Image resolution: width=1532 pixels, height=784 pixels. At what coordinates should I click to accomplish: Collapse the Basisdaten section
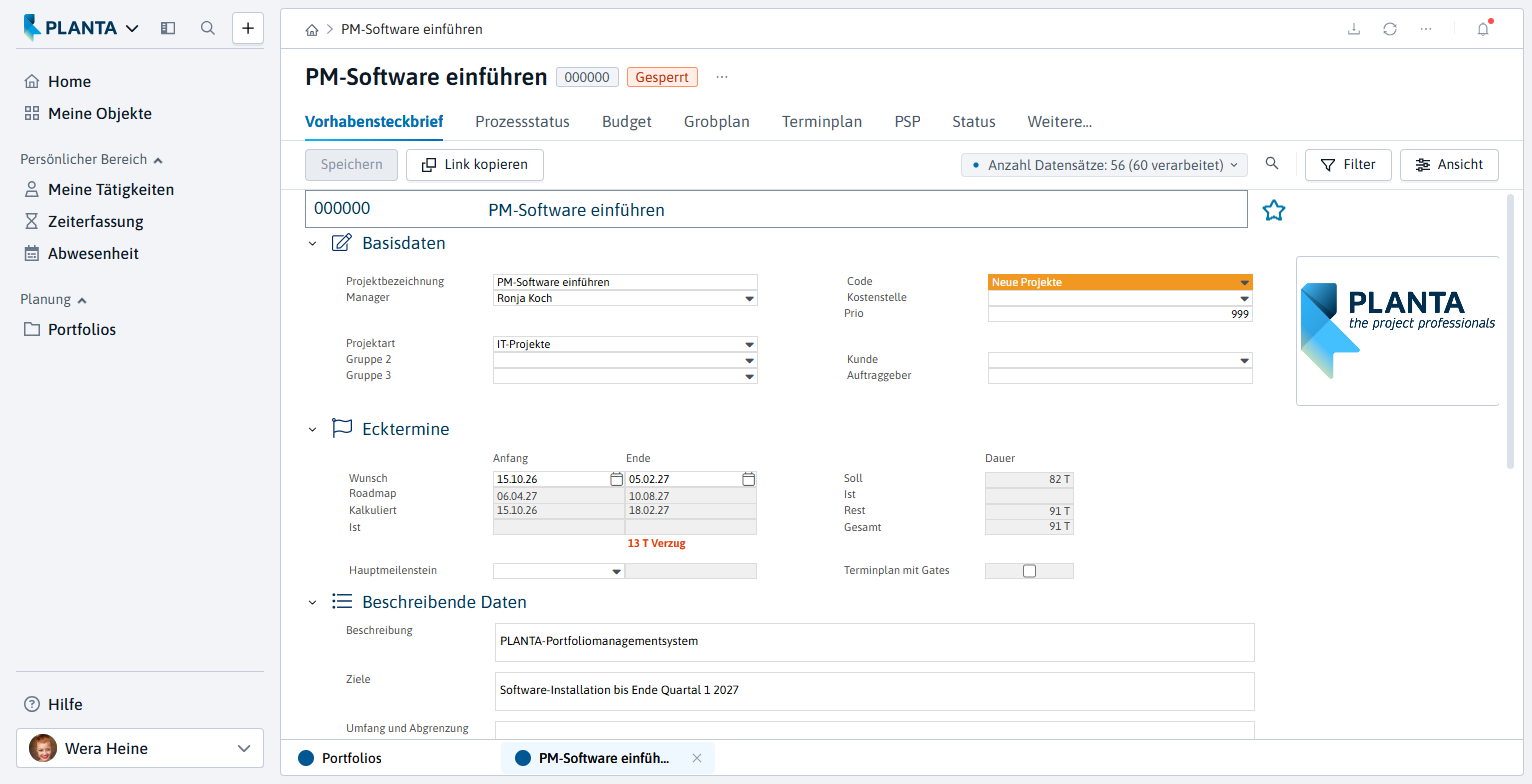pyautogui.click(x=312, y=243)
